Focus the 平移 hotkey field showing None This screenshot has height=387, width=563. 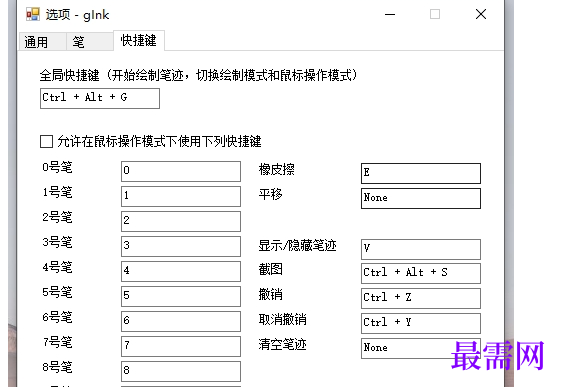point(421,199)
